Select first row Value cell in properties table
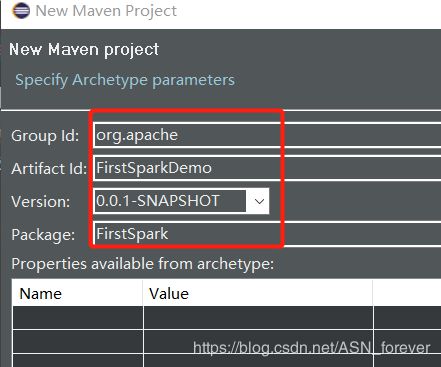This screenshot has height=367, width=441. pyautogui.click(x=258, y=318)
